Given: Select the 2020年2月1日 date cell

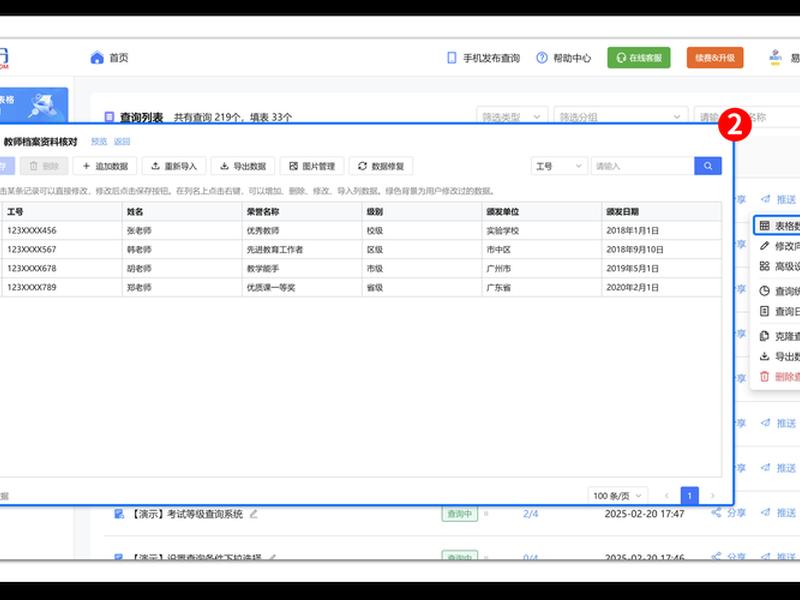Looking at the screenshot, I should click(x=661, y=287).
